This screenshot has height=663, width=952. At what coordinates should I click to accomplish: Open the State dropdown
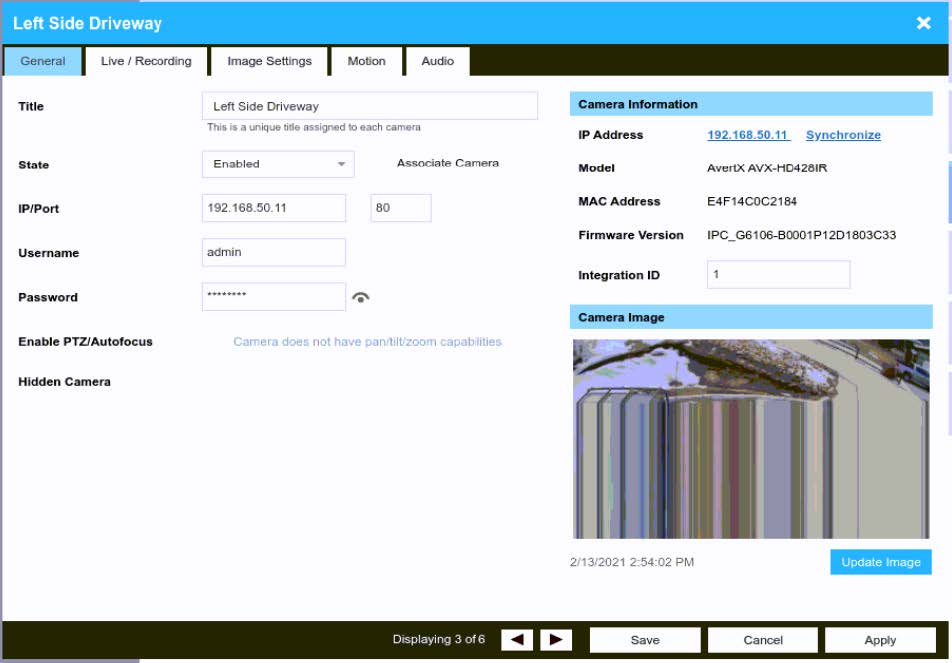coord(278,164)
